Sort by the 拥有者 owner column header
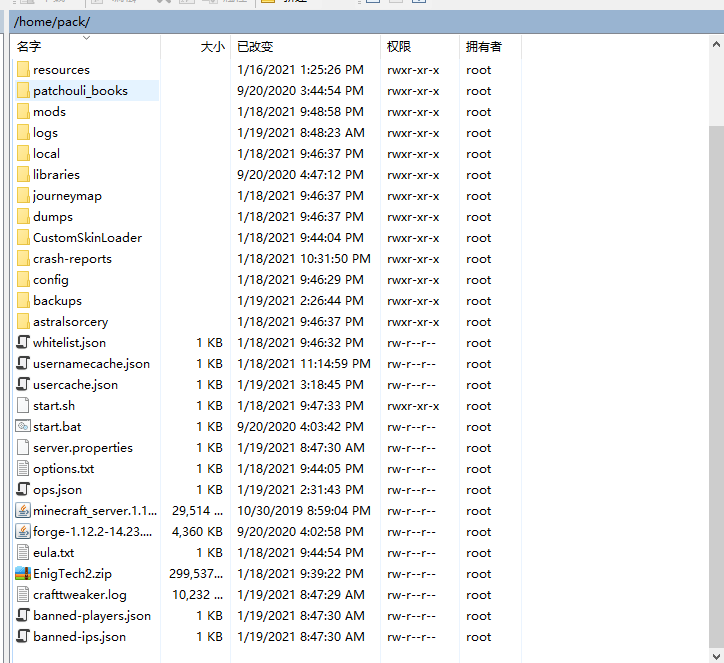The image size is (724, 663). [x=490, y=47]
